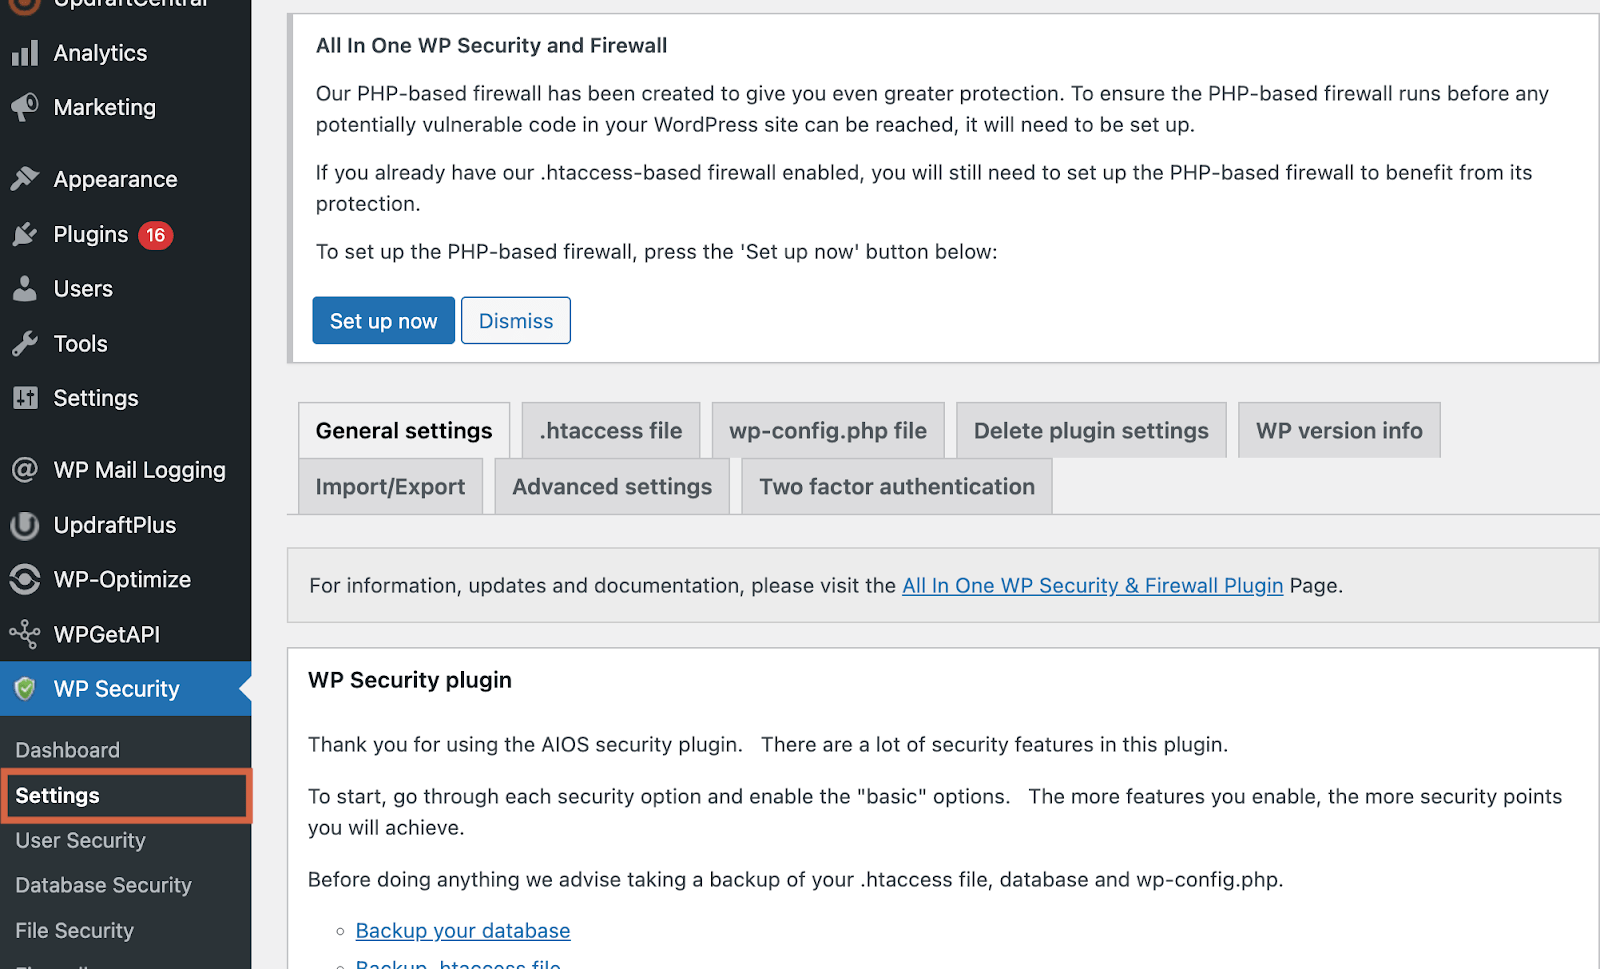Switch to the WP version info tab

click(1338, 430)
